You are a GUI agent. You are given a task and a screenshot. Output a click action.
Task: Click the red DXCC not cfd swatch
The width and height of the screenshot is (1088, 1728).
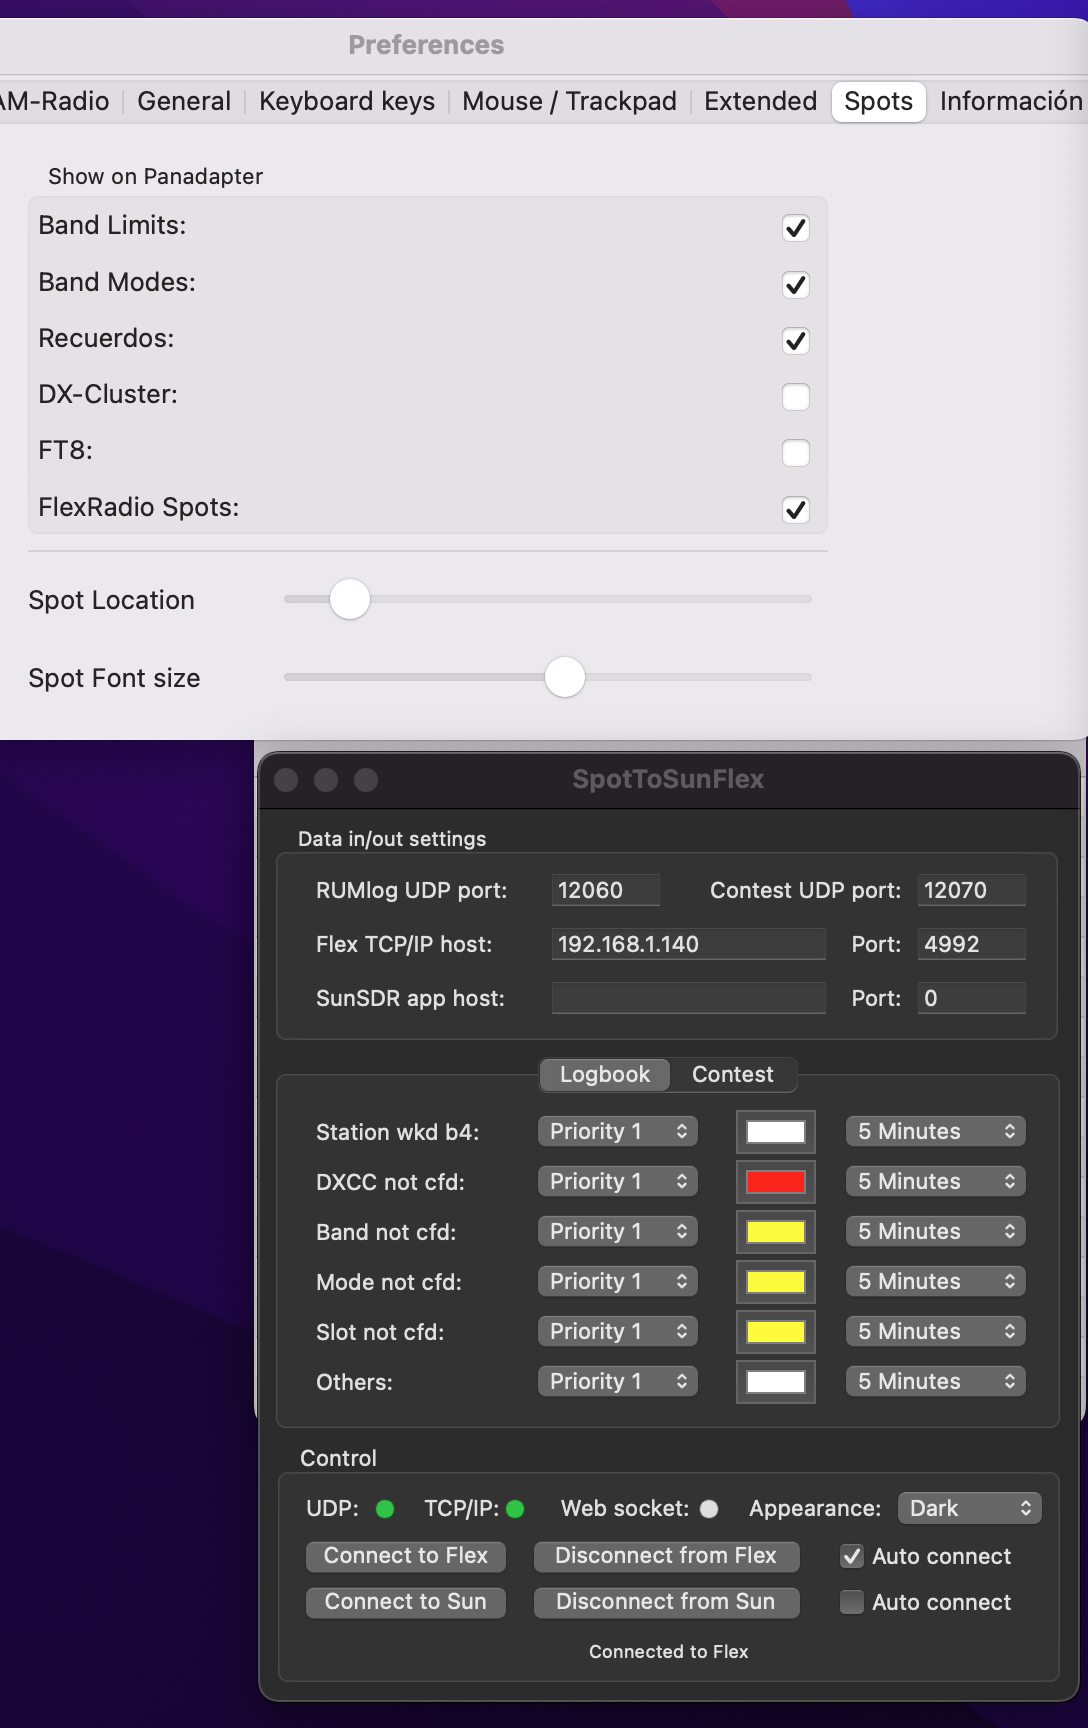[x=775, y=1182]
